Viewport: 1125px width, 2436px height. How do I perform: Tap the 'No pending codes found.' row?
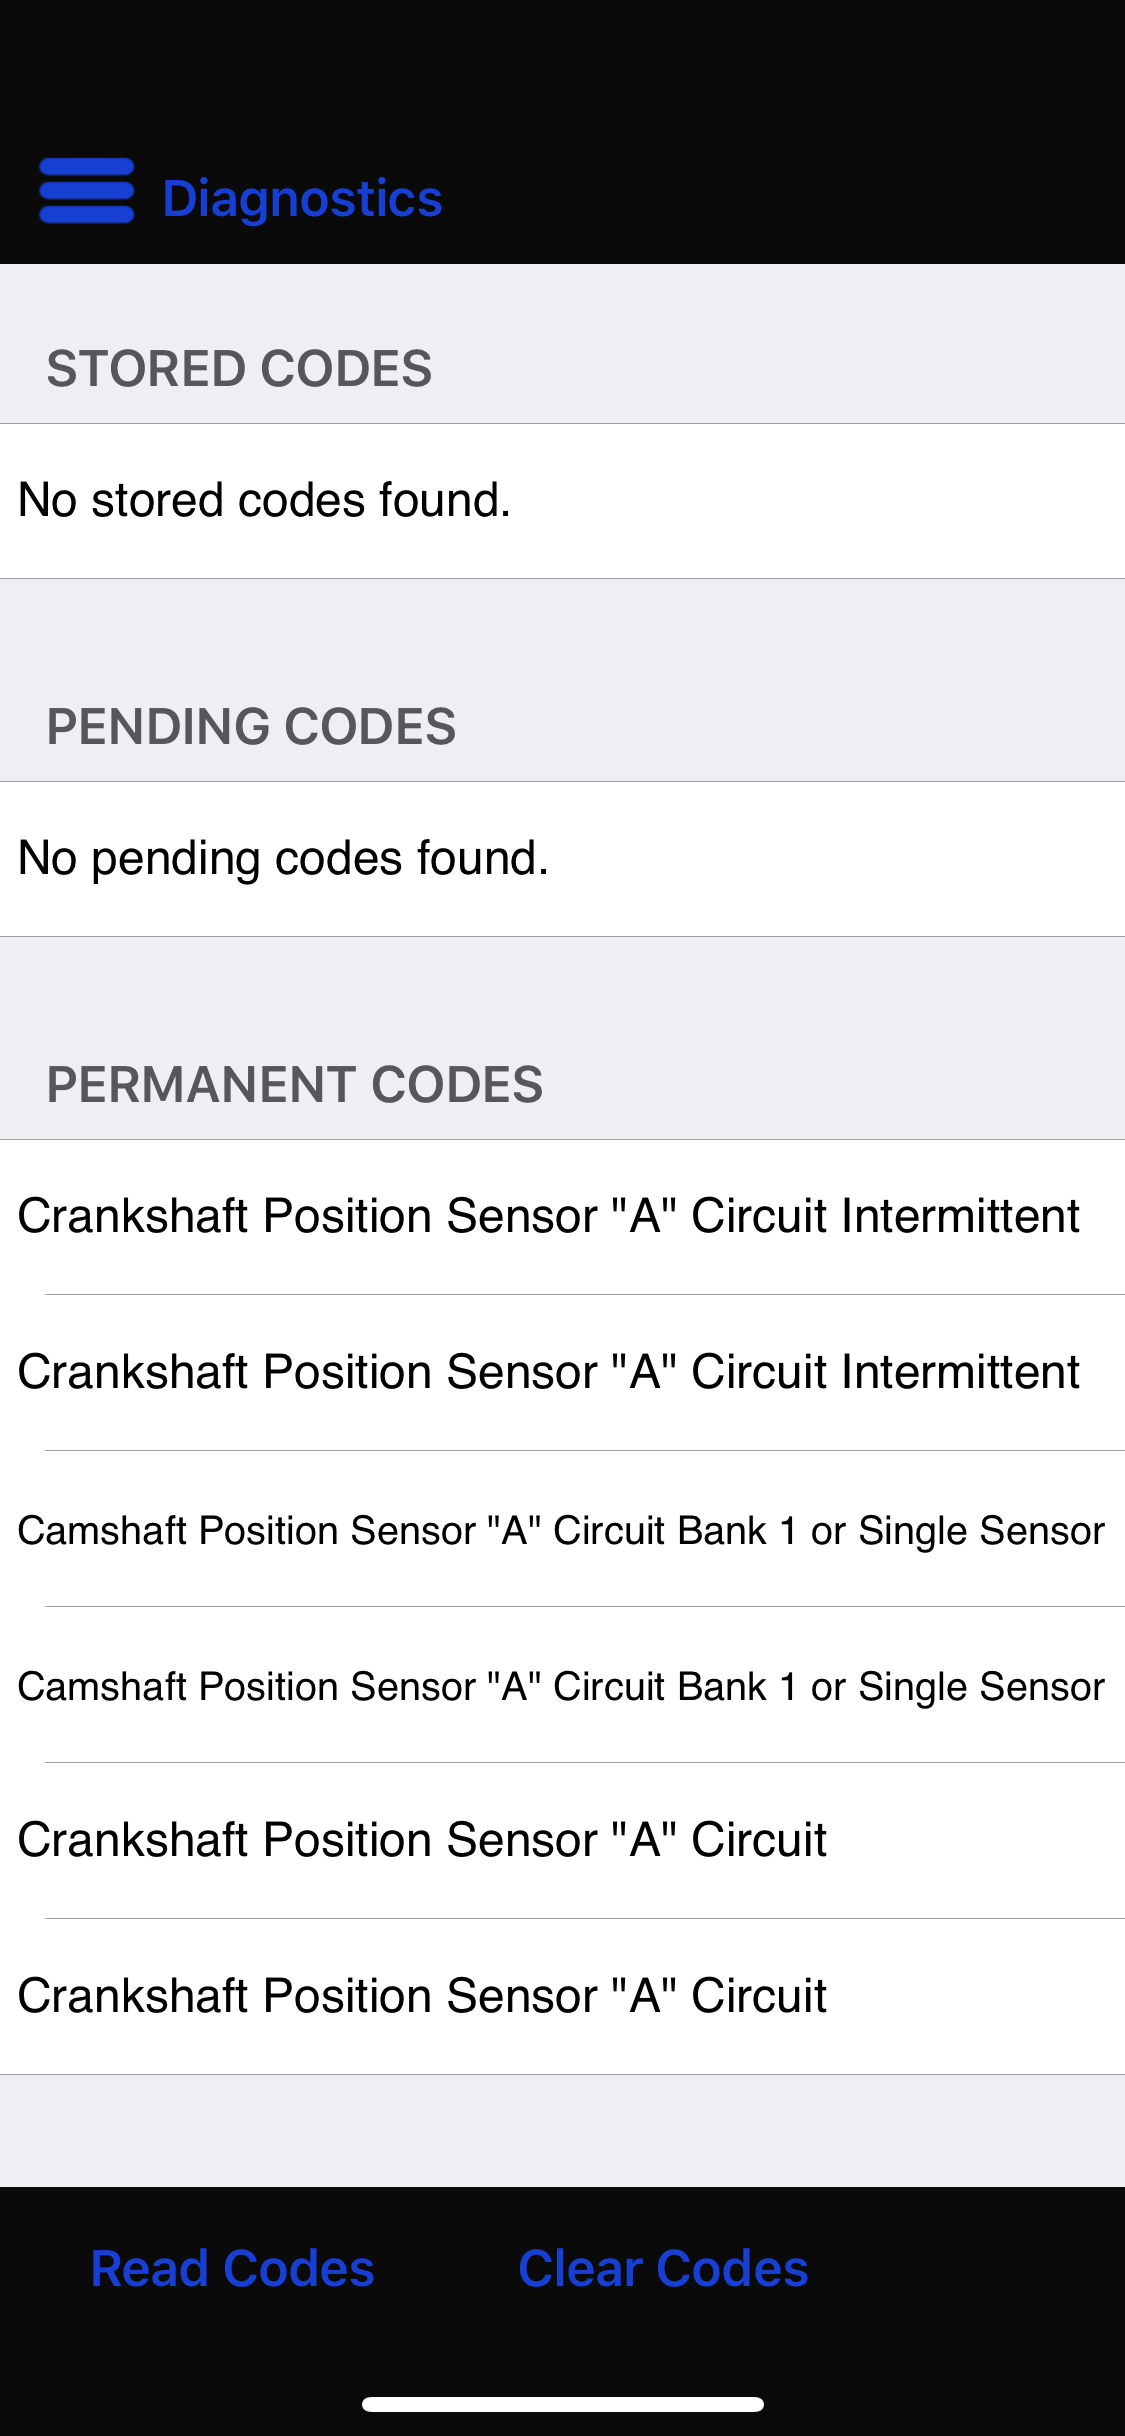click(x=562, y=858)
